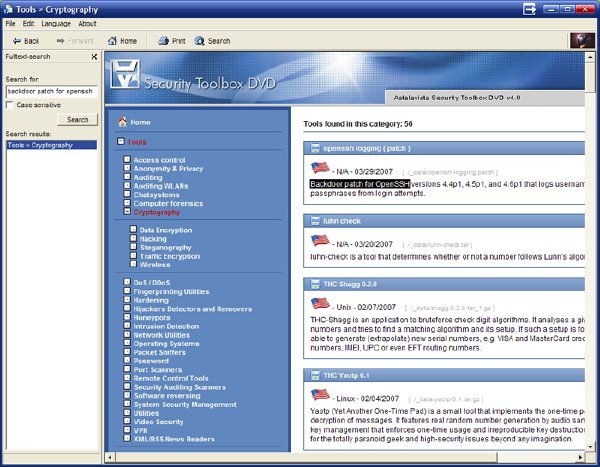The height and width of the screenshot is (467, 600).
Task: Click the Print toolbar printer icon
Action: tap(163, 41)
